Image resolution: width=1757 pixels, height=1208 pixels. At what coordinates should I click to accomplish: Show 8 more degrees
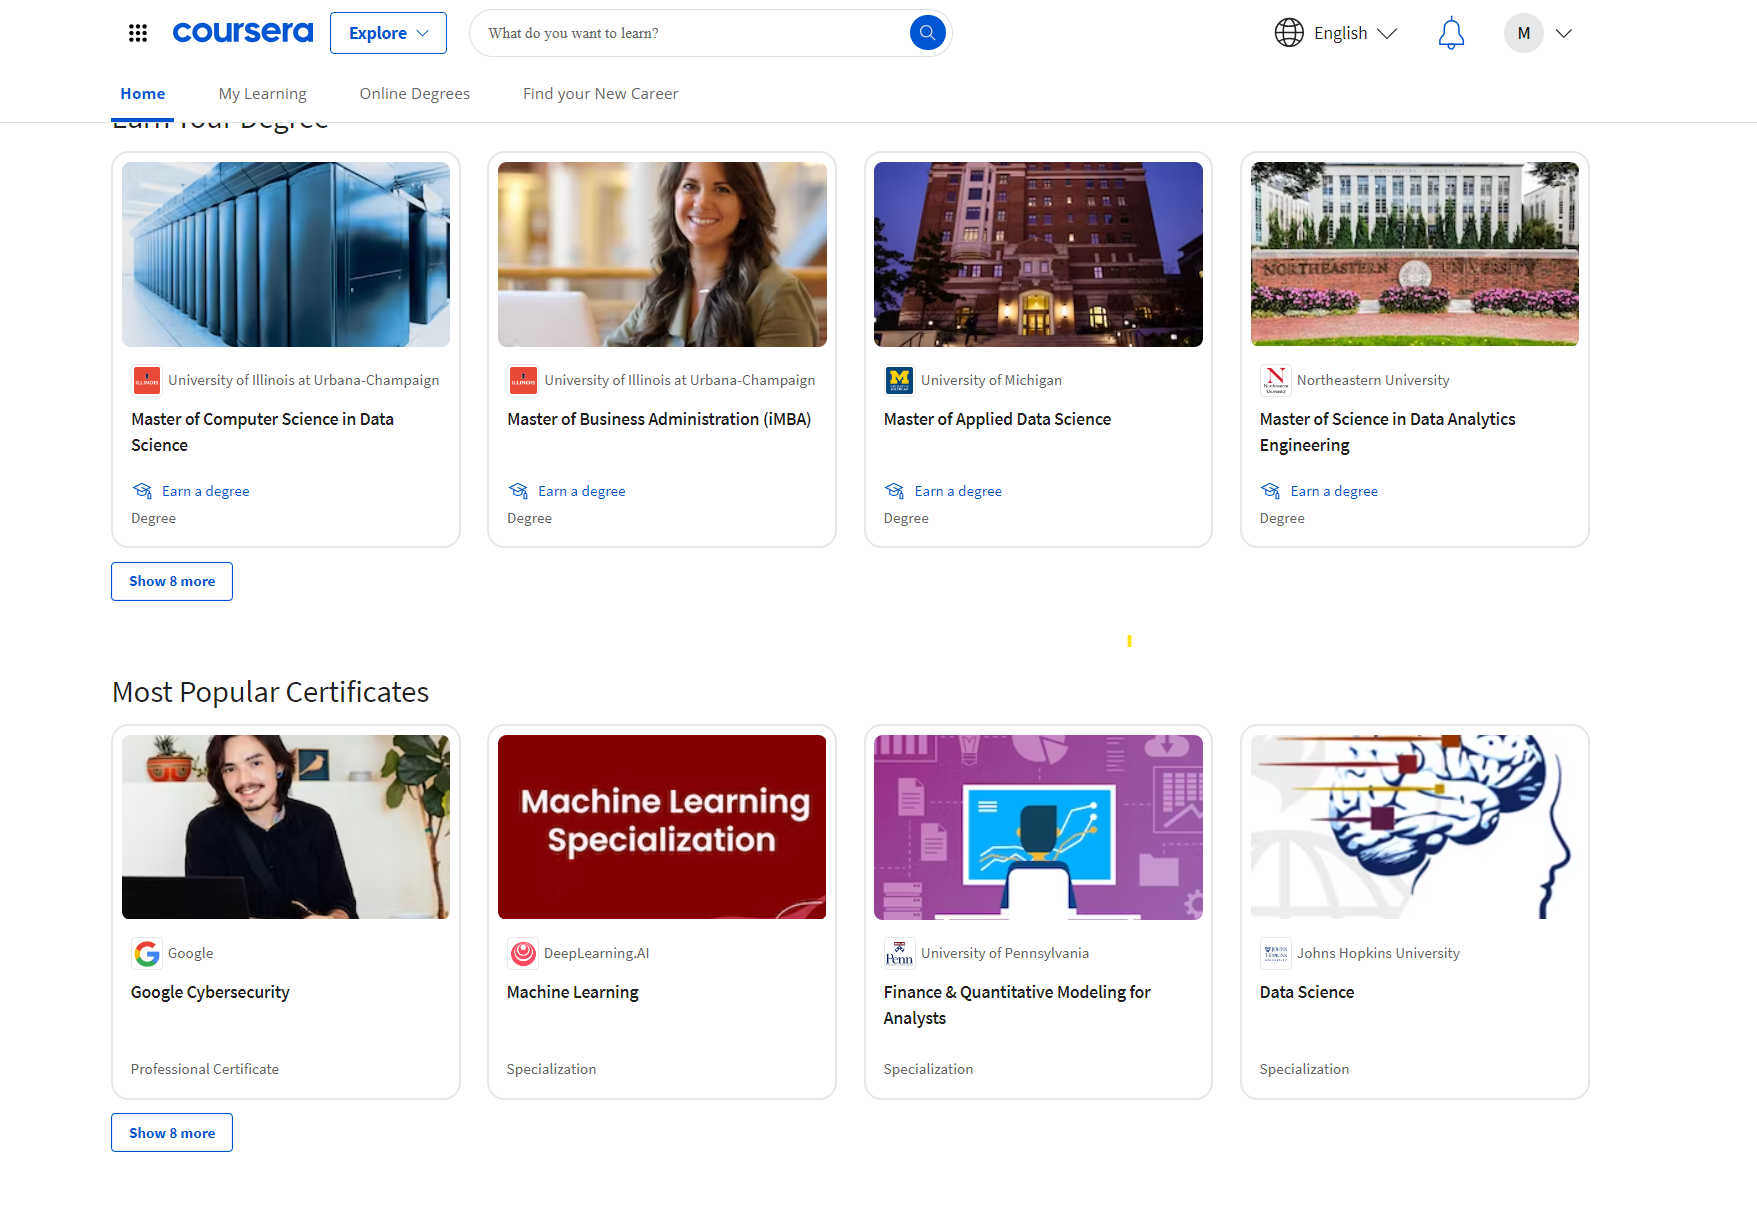point(172,581)
